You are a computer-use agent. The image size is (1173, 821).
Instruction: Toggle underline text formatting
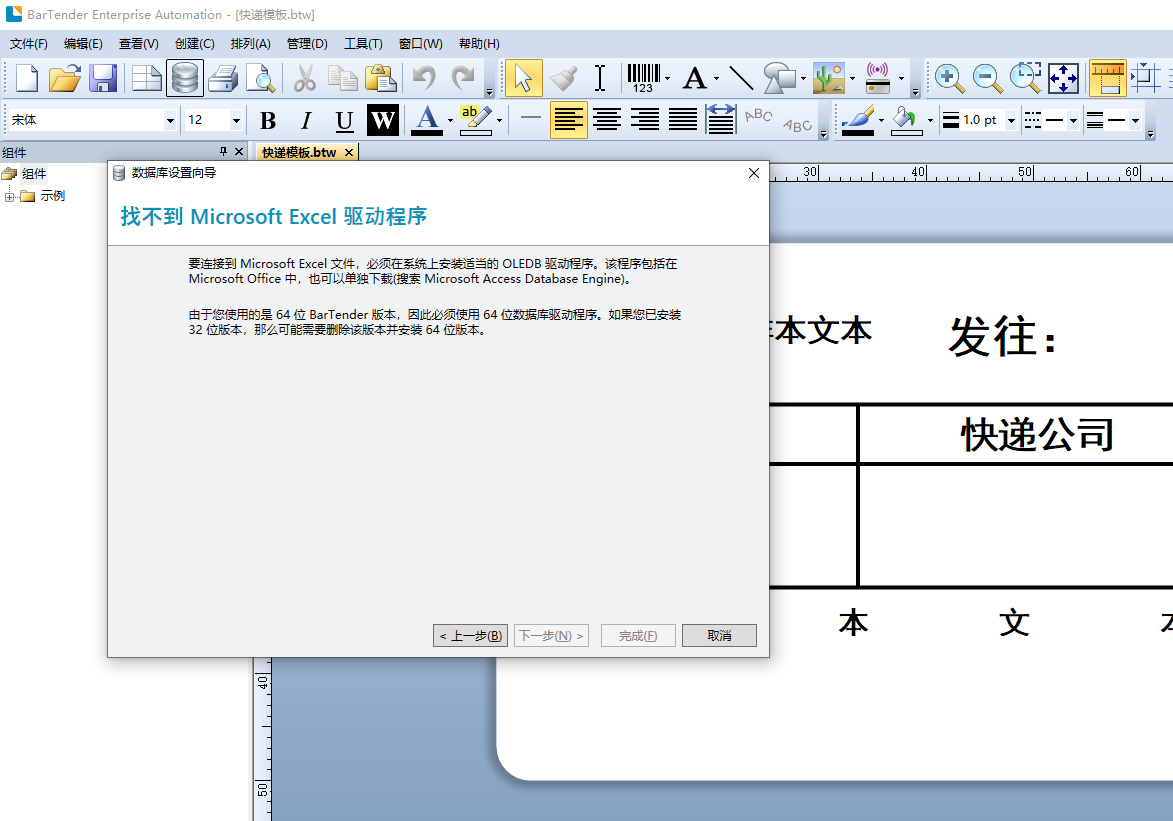[344, 120]
